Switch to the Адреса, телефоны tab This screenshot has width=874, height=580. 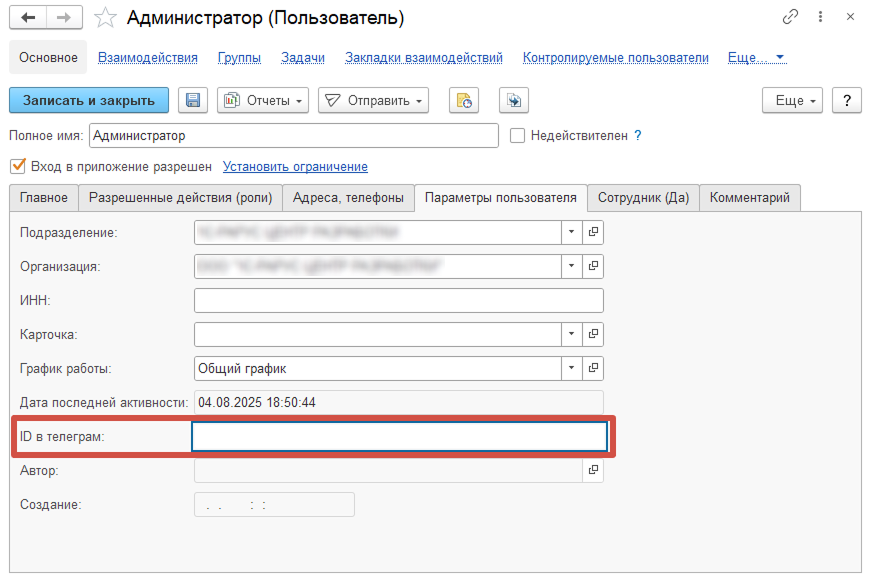click(348, 198)
